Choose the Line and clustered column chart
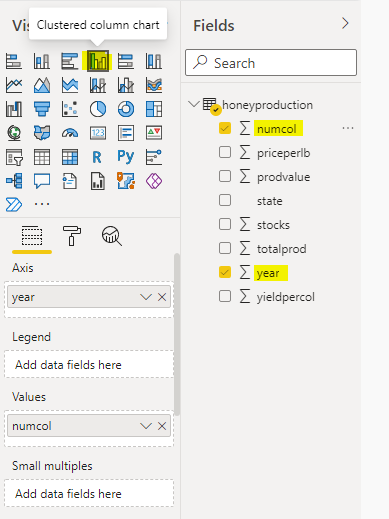389x519 pixels. pyautogui.click(x=126, y=85)
